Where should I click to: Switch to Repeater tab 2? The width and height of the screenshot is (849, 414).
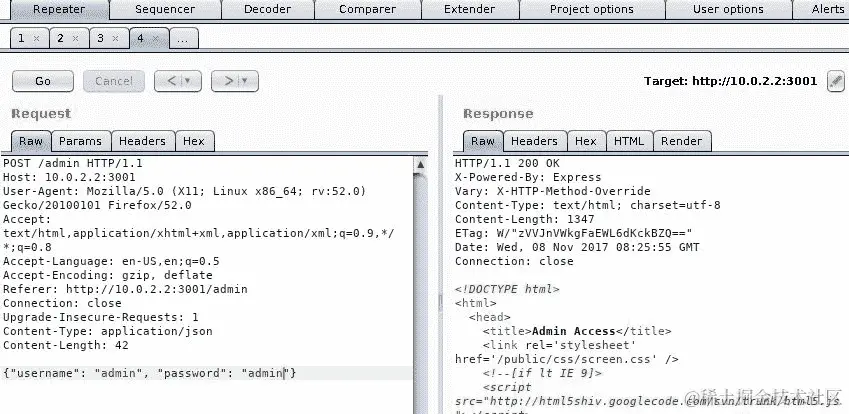click(61, 38)
